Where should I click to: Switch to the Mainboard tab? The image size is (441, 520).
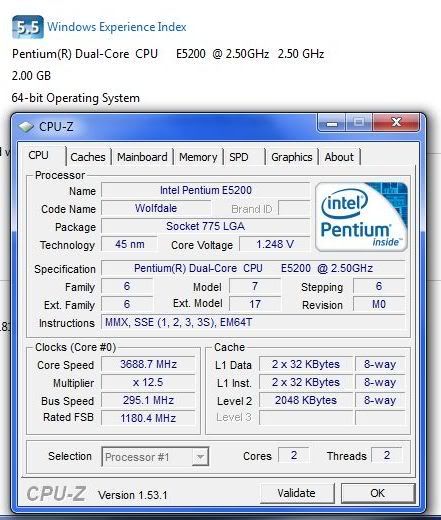pyautogui.click(x=142, y=157)
